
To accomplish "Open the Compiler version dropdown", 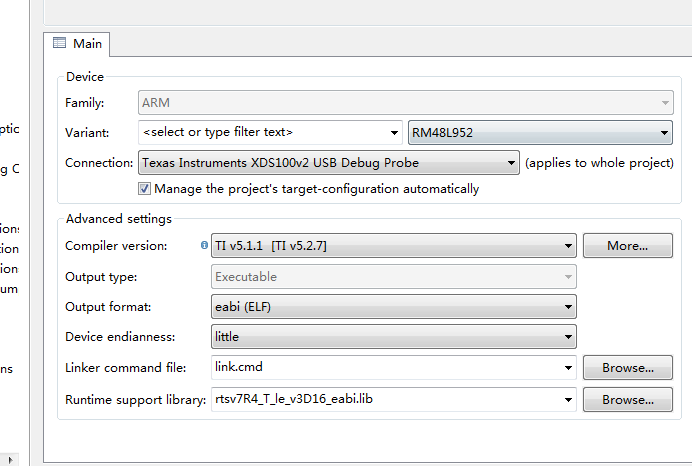I will click(394, 246).
